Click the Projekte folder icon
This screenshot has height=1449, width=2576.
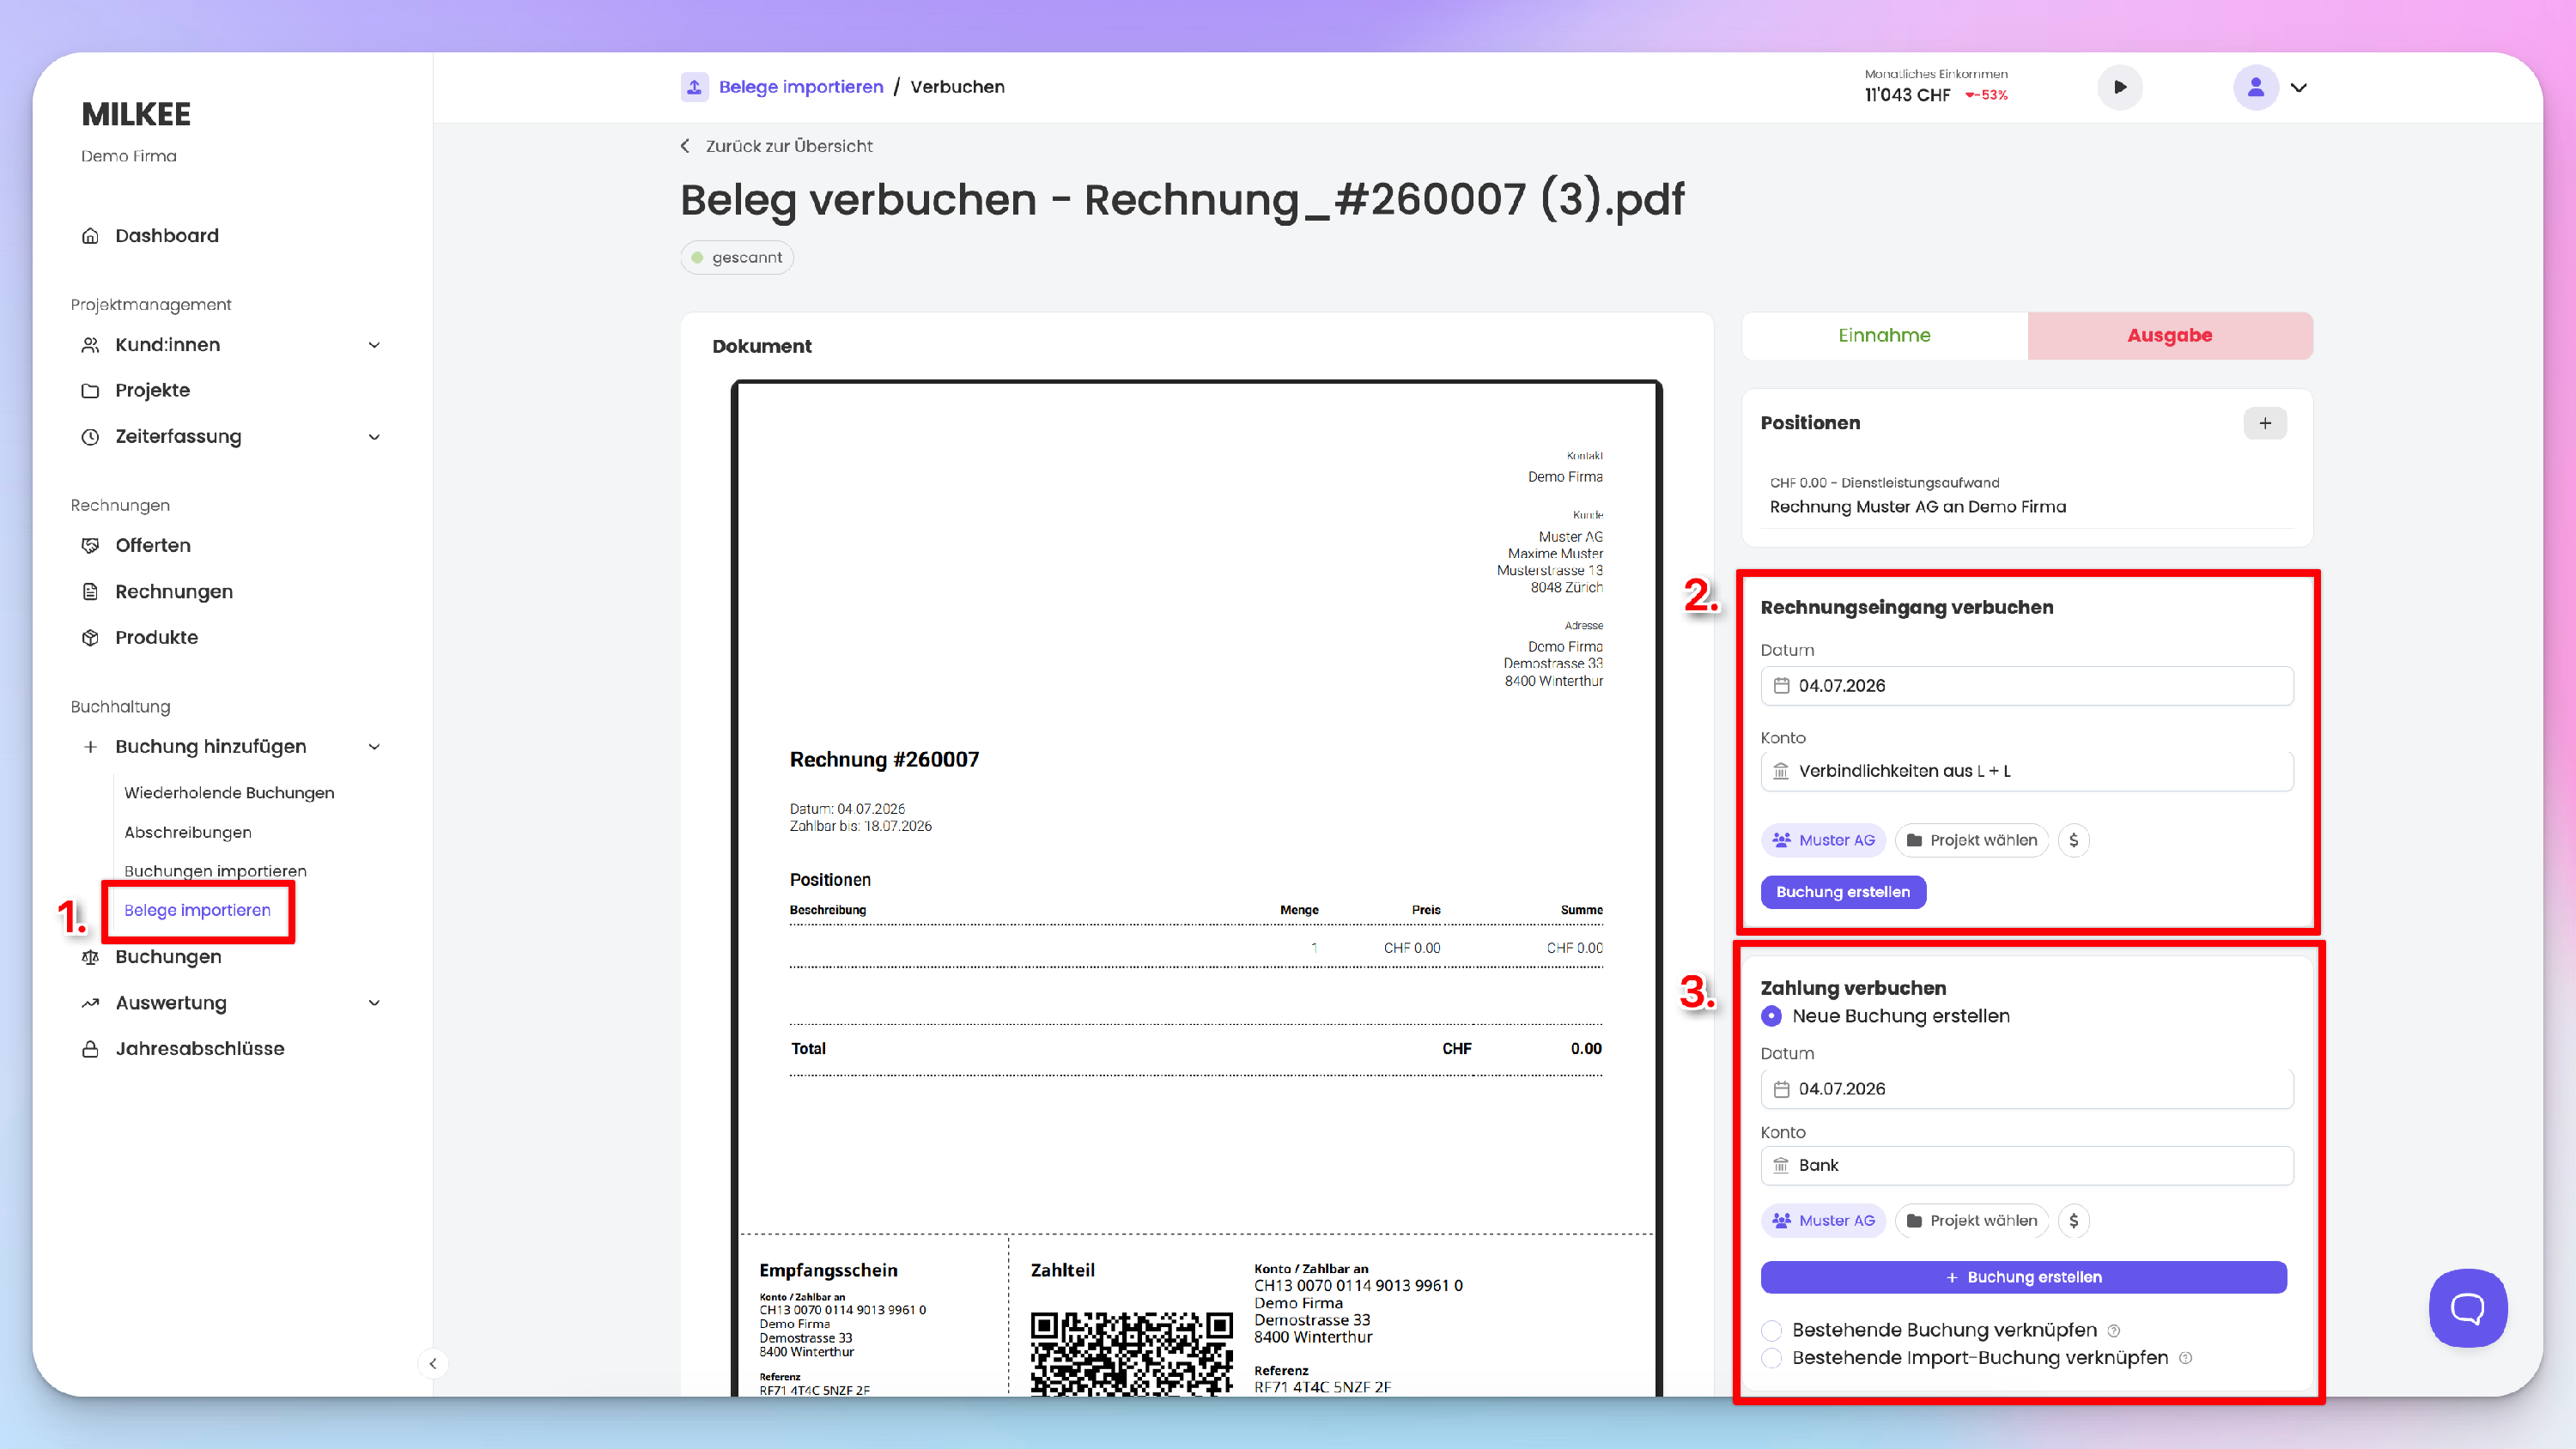(x=90, y=390)
